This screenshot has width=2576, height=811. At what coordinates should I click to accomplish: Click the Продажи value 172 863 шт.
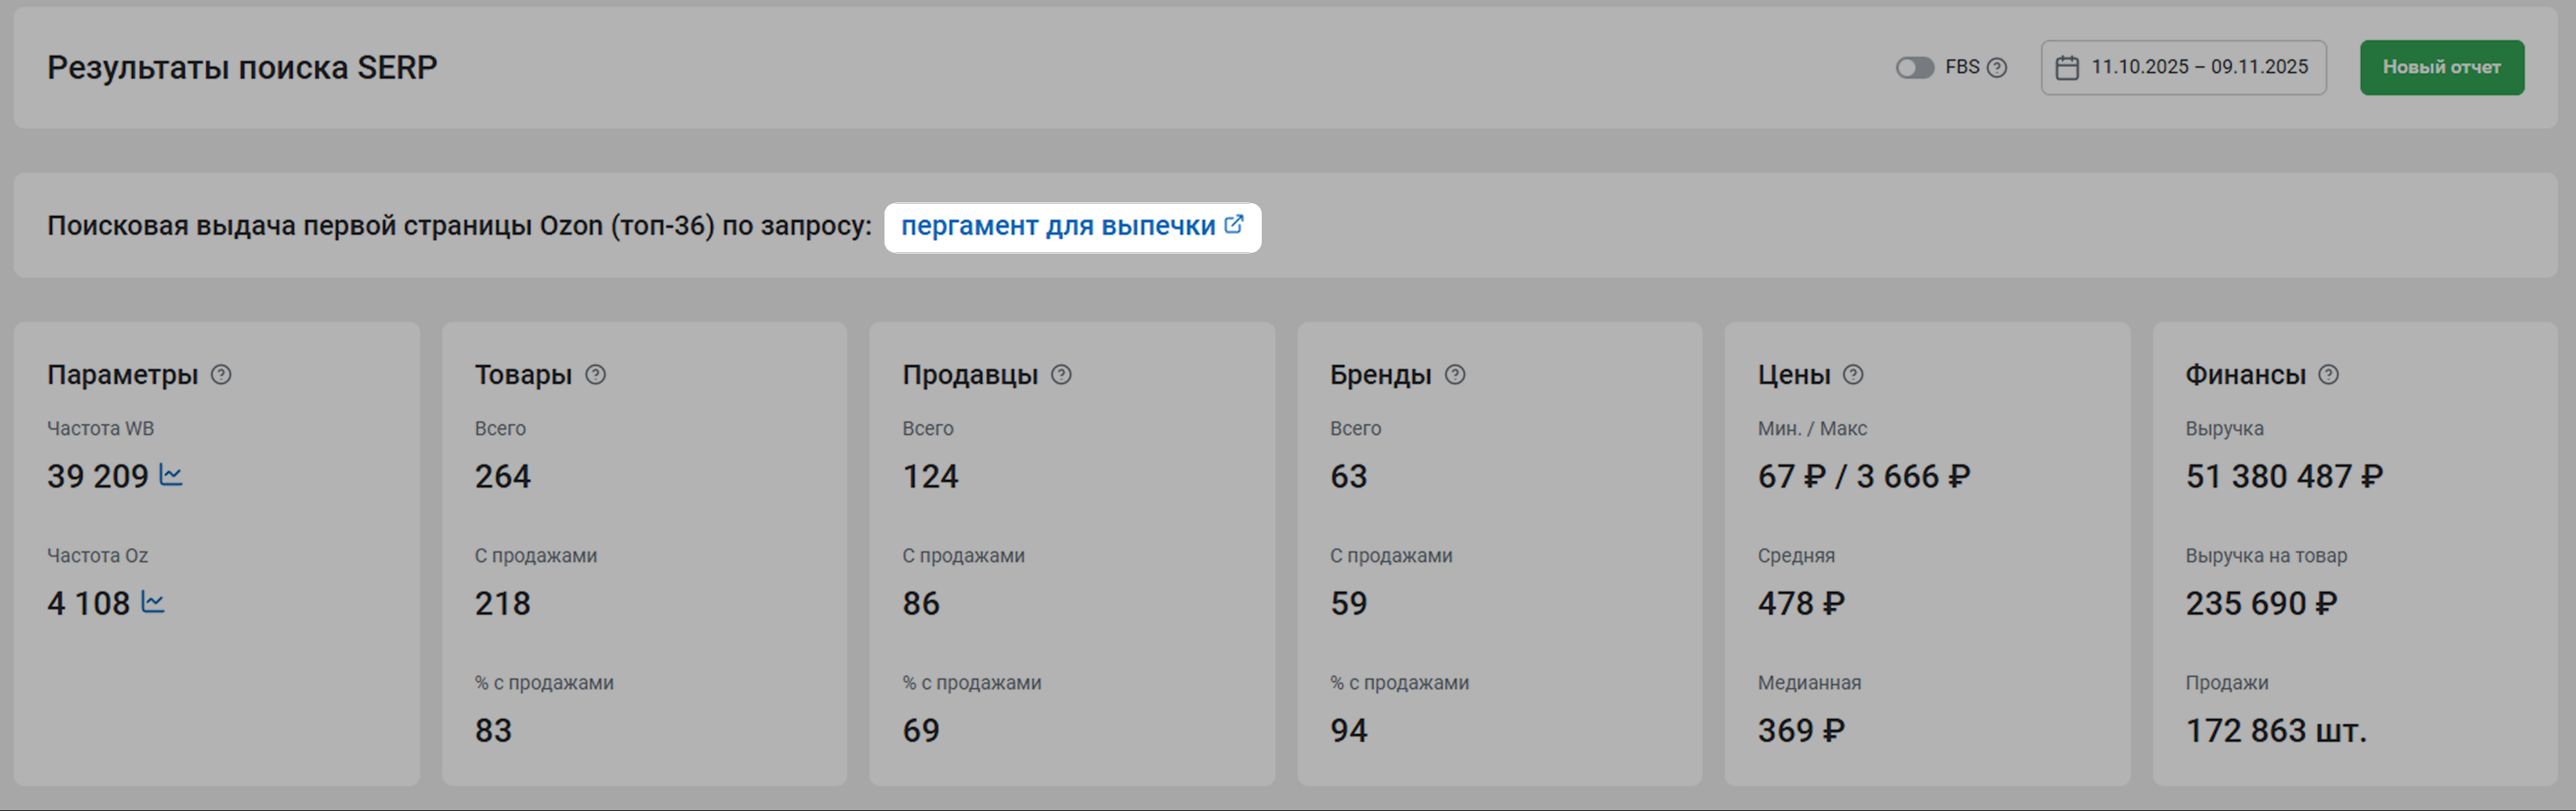click(x=2276, y=731)
